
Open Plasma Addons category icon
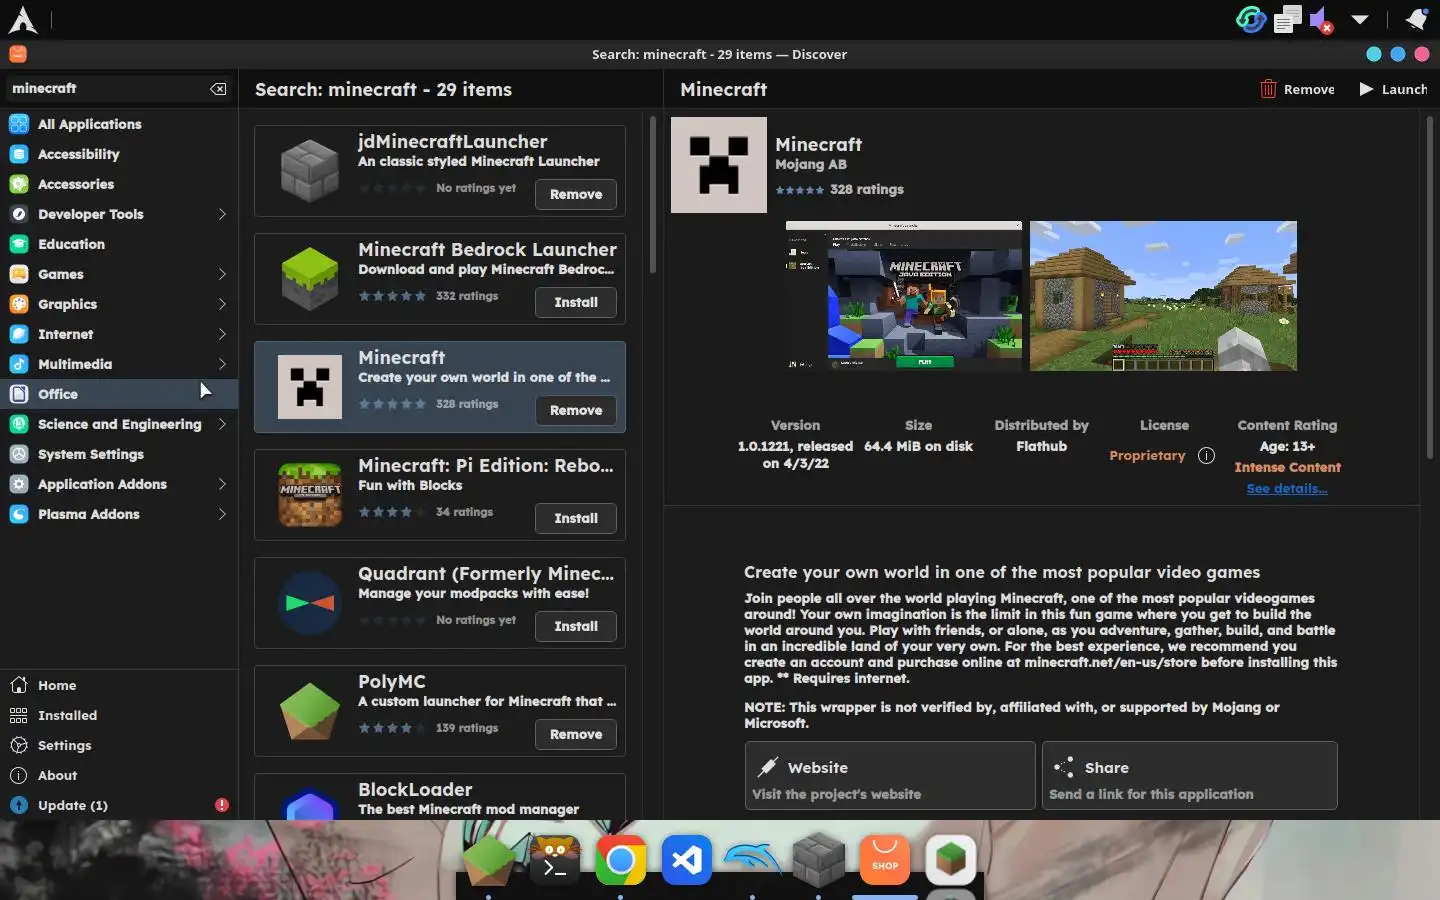click(19, 514)
